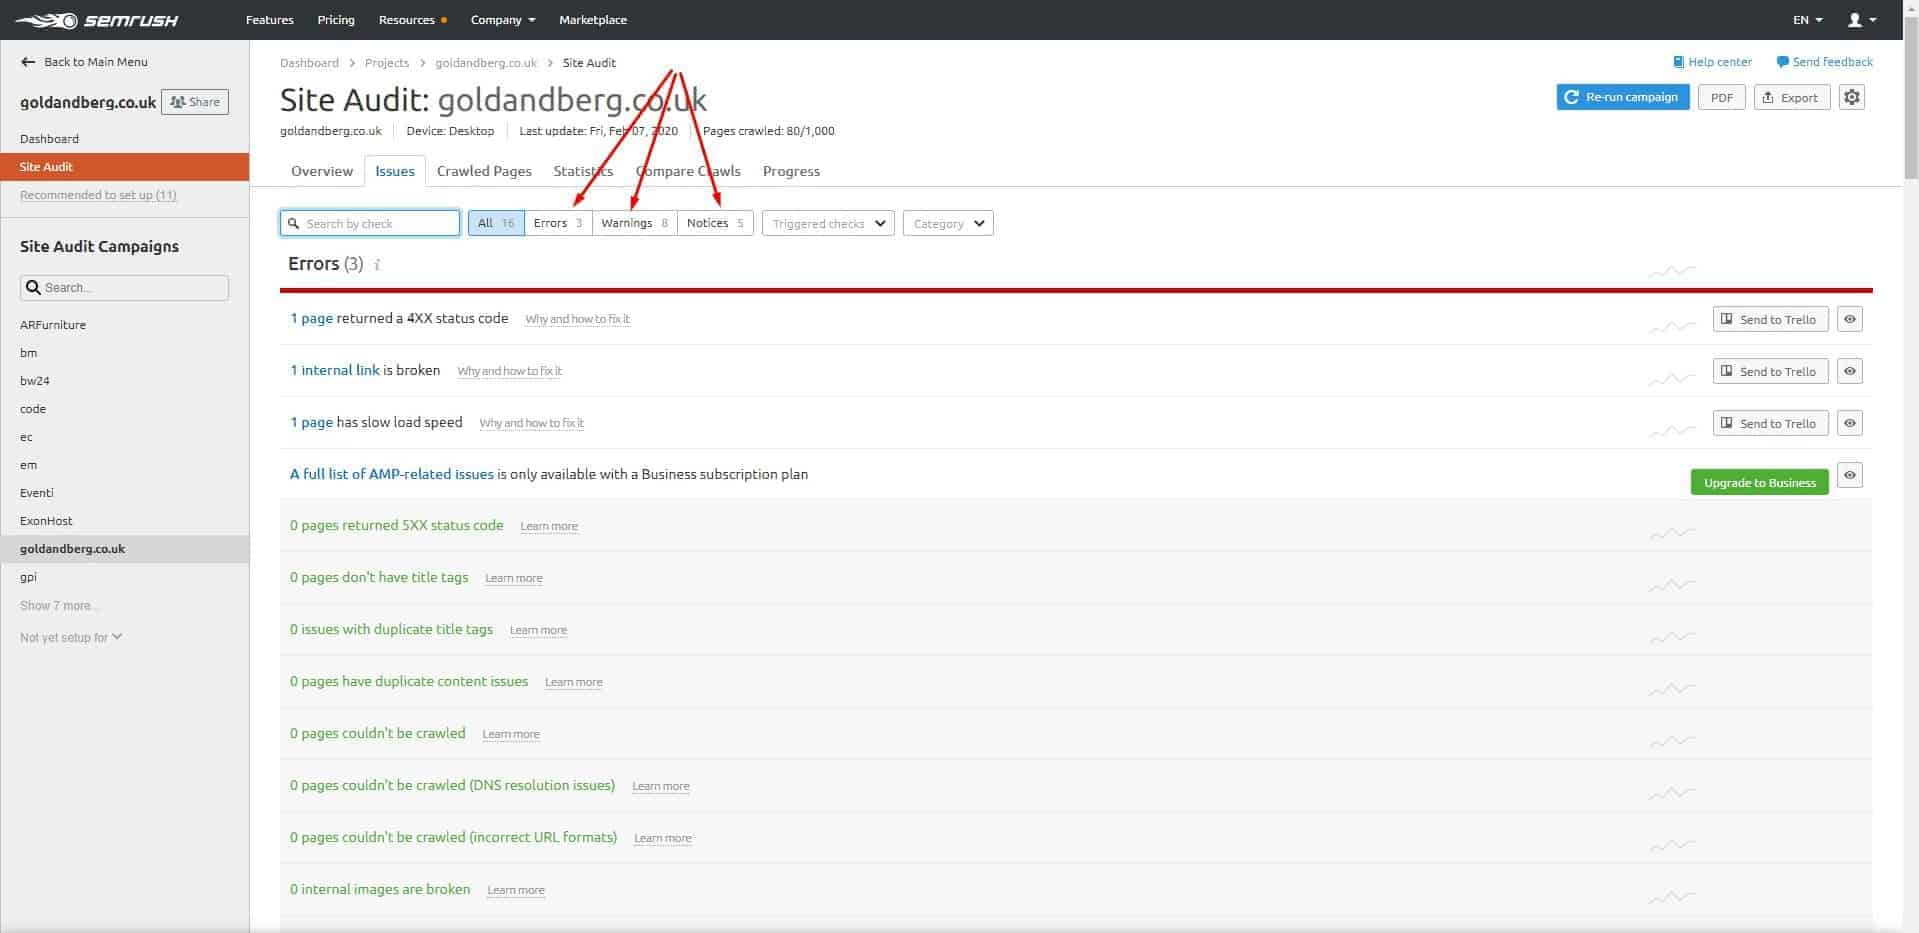The height and width of the screenshot is (933, 1919).
Task: Open Features in top menu
Action: coord(270,20)
